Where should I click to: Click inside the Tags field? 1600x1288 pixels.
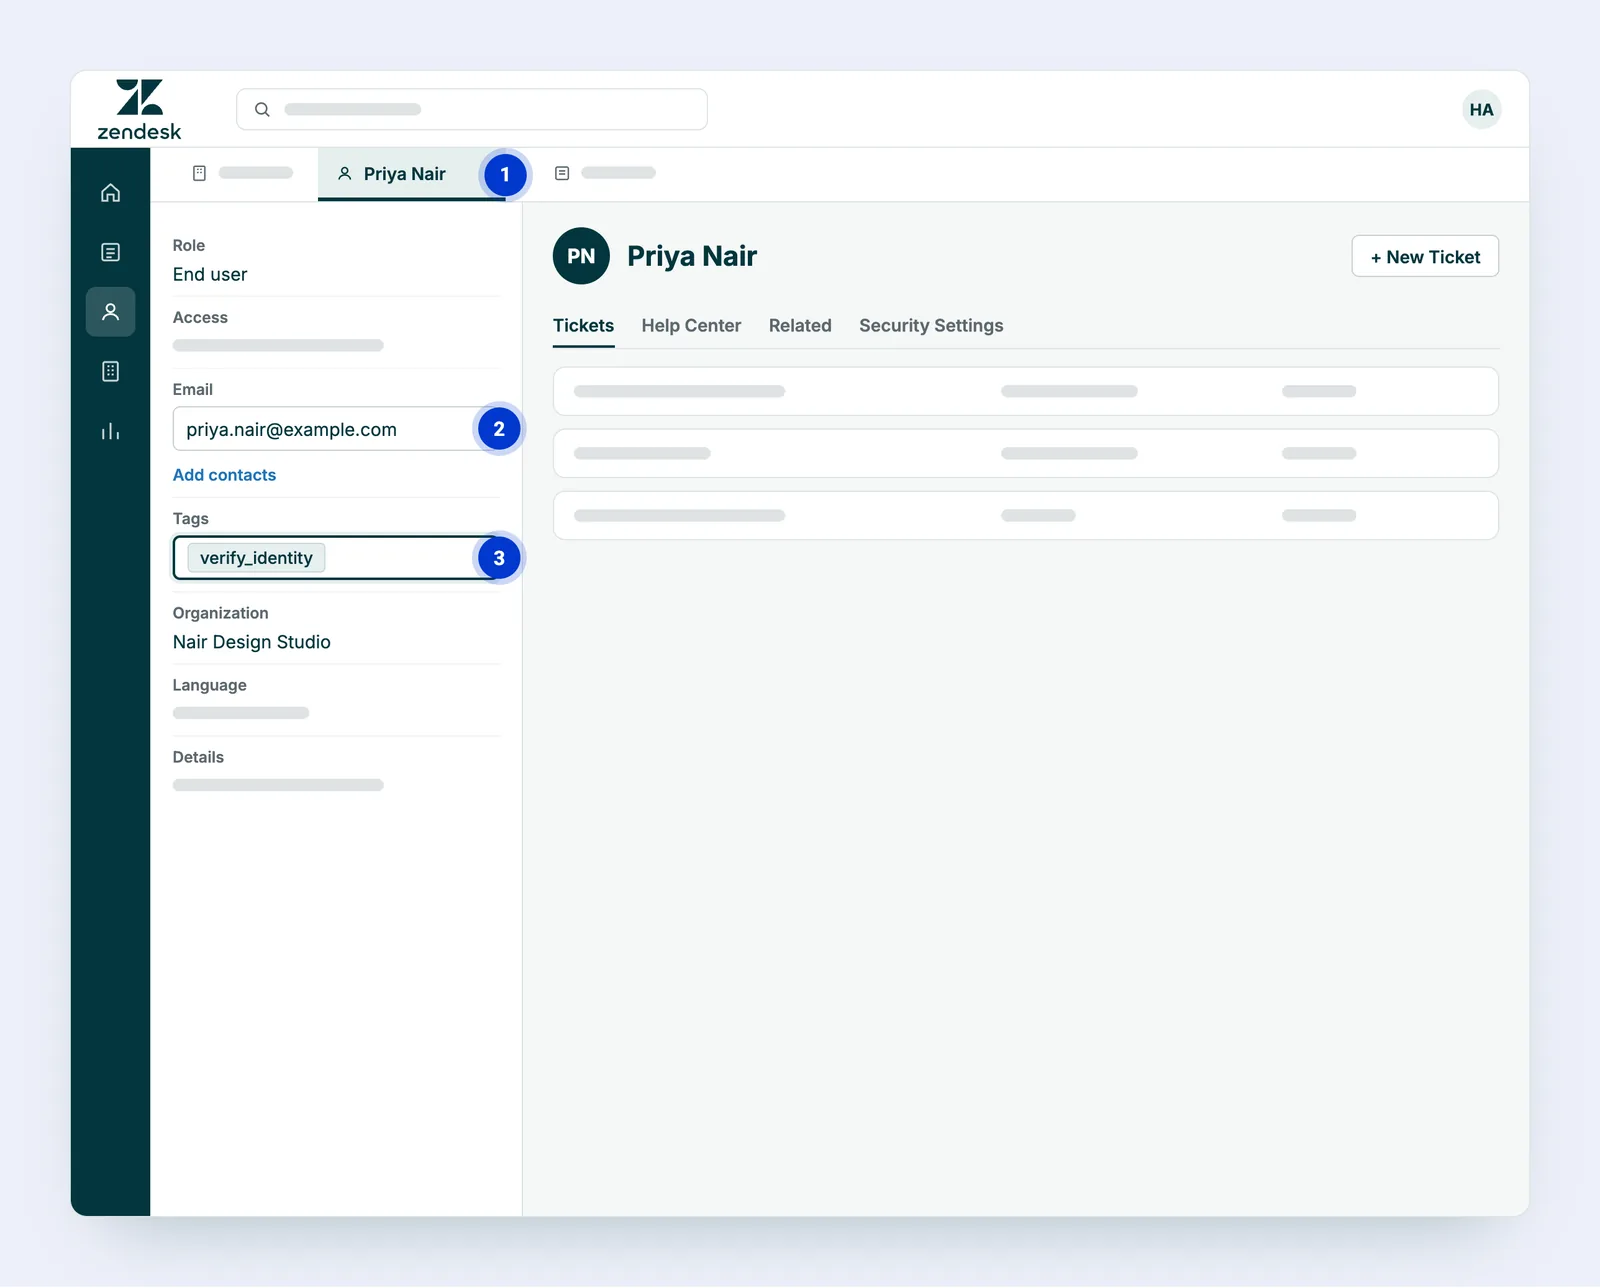tap(336, 558)
